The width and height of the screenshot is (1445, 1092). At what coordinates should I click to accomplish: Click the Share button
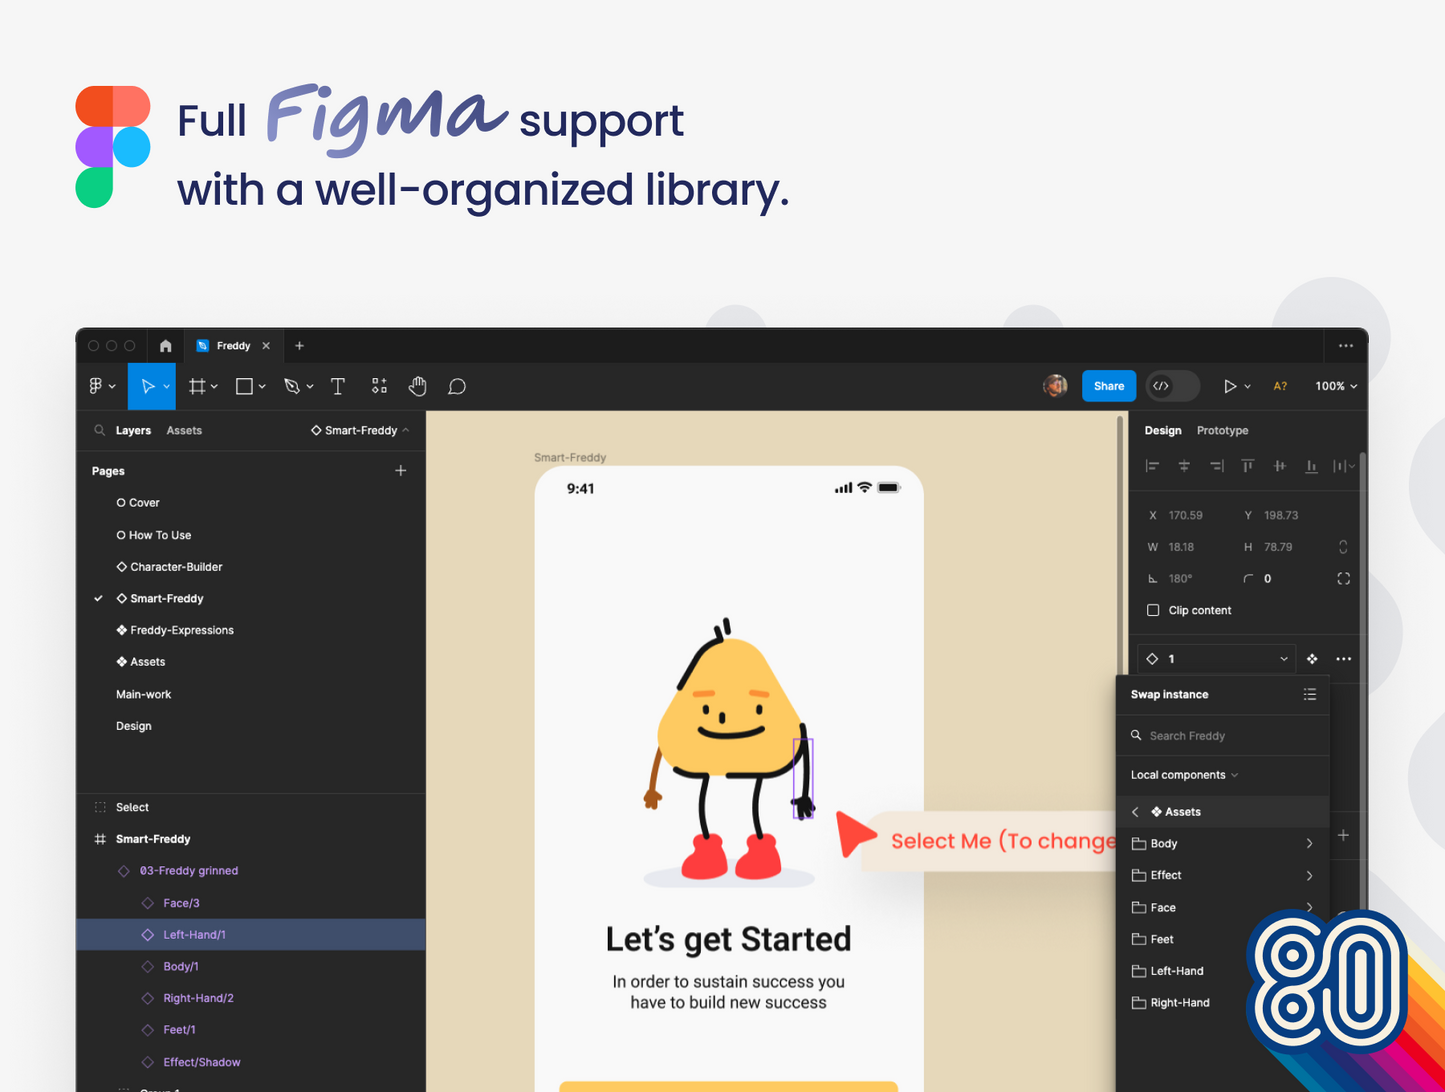pos(1108,386)
